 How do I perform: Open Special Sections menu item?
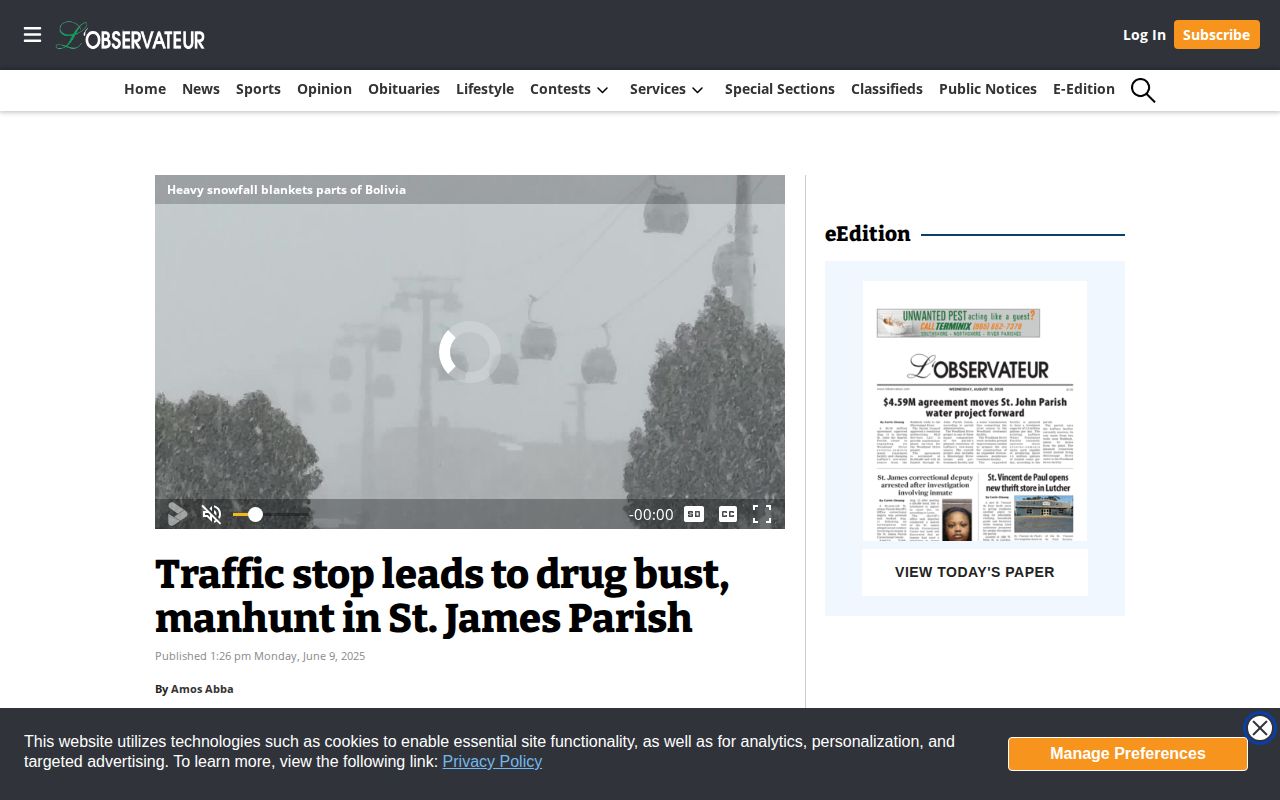pos(780,89)
